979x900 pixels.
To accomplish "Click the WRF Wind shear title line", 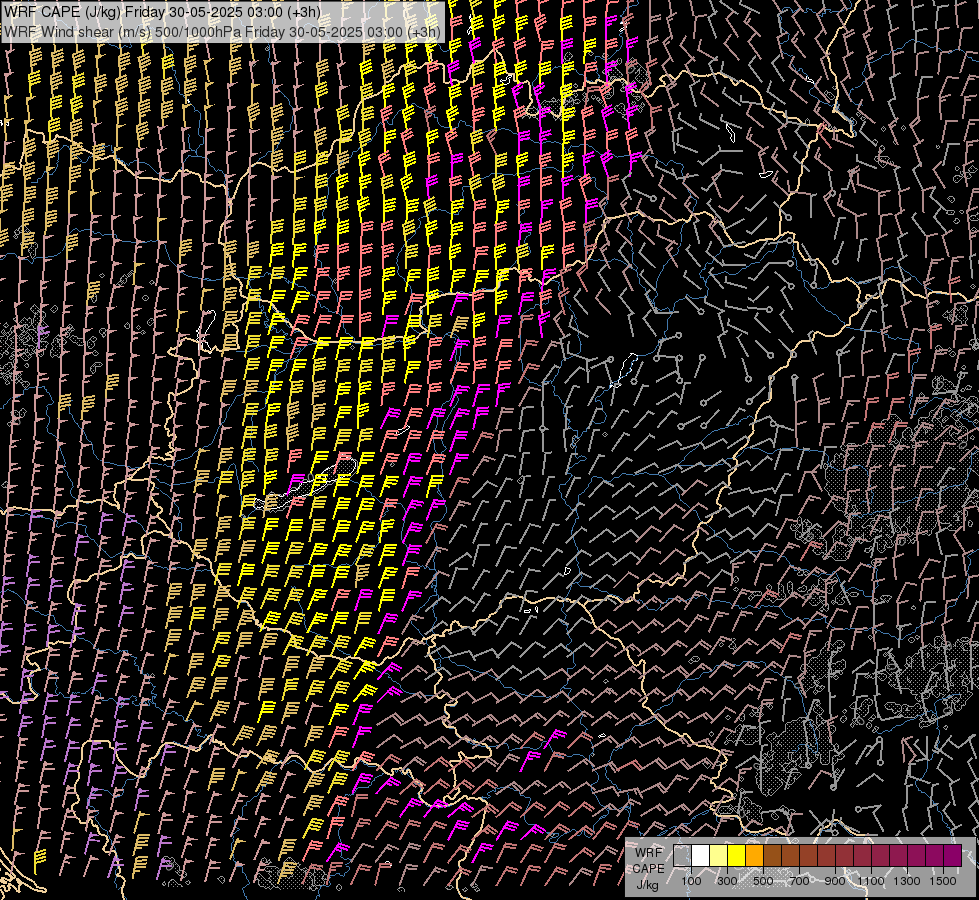I will click(222, 31).
